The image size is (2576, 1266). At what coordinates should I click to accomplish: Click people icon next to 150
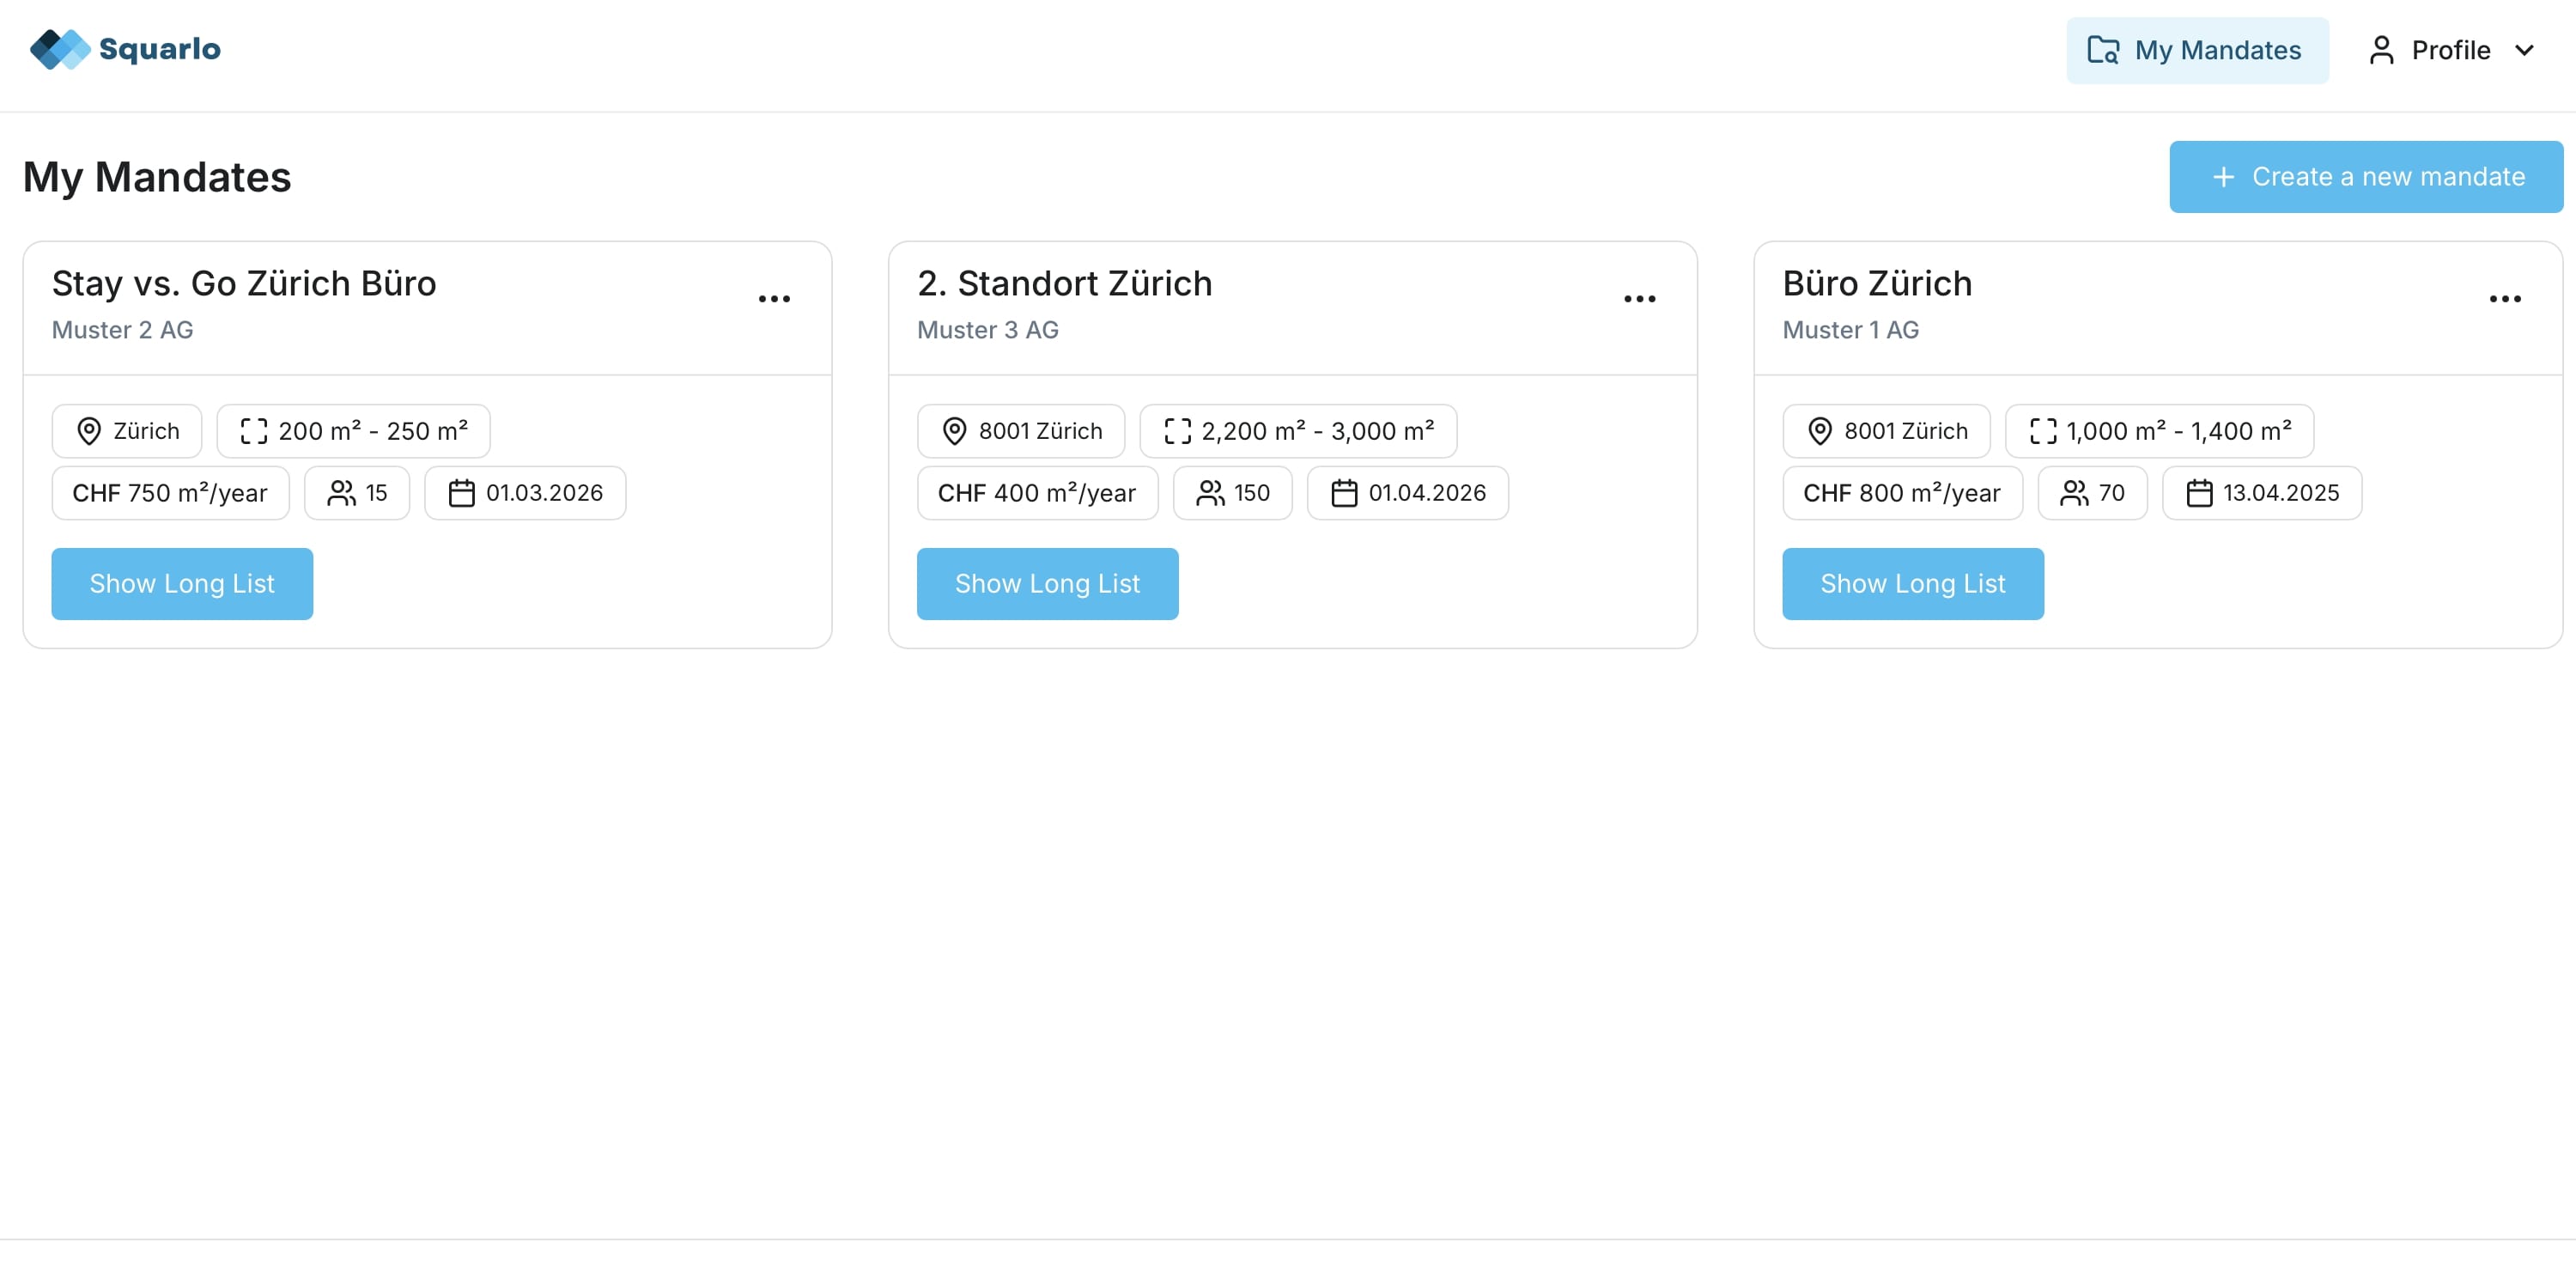1210,493
